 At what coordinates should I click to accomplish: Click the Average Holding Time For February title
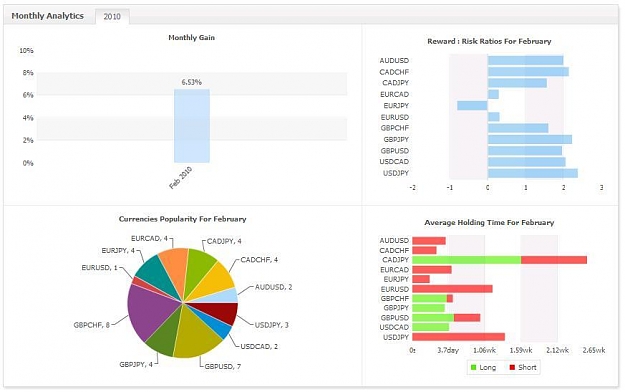tap(489, 223)
